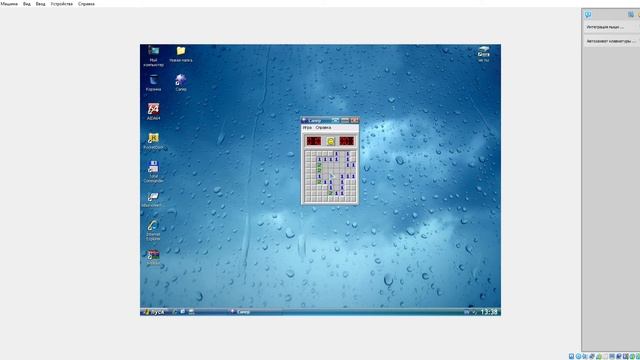Select the desktop icon above Internet Explorer
The height and width of the screenshot is (360, 640).
pyautogui.click(x=153, y=200)
